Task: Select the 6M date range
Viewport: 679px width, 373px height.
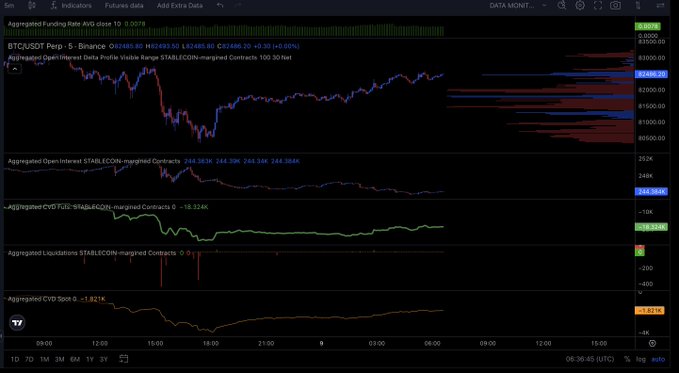Action: [x=75, y=359]
